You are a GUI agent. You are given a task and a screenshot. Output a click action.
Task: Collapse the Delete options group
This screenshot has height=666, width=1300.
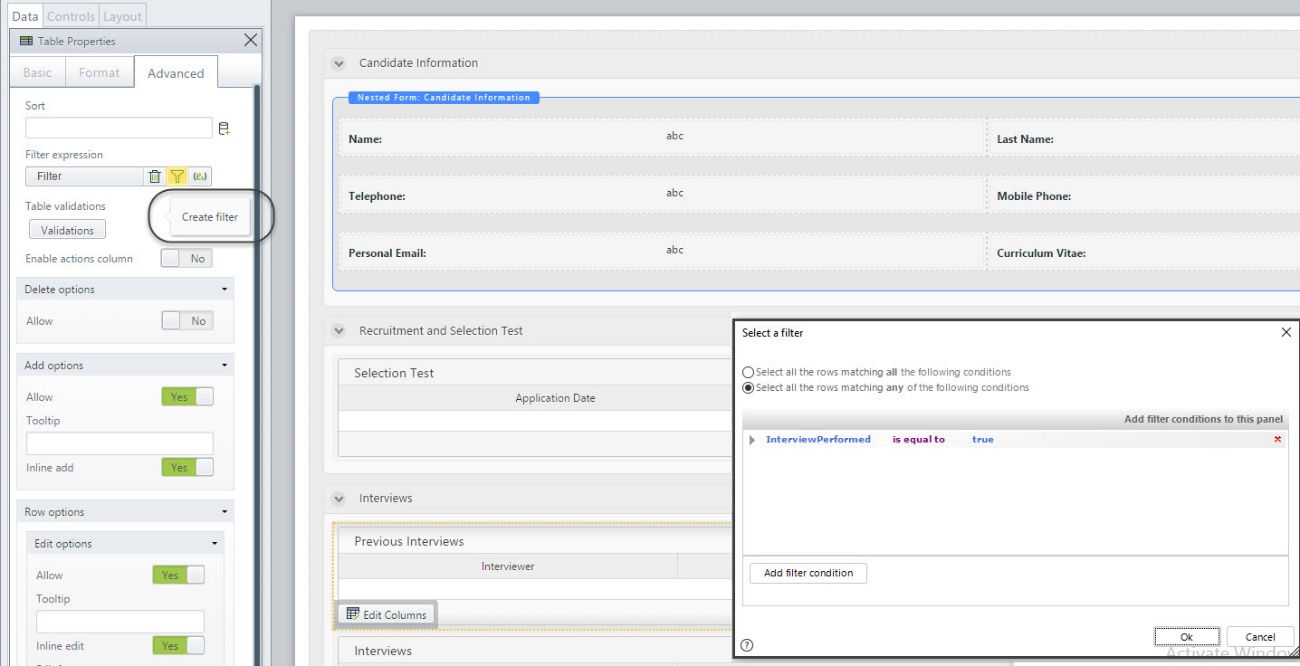click(x=224, y=290)
